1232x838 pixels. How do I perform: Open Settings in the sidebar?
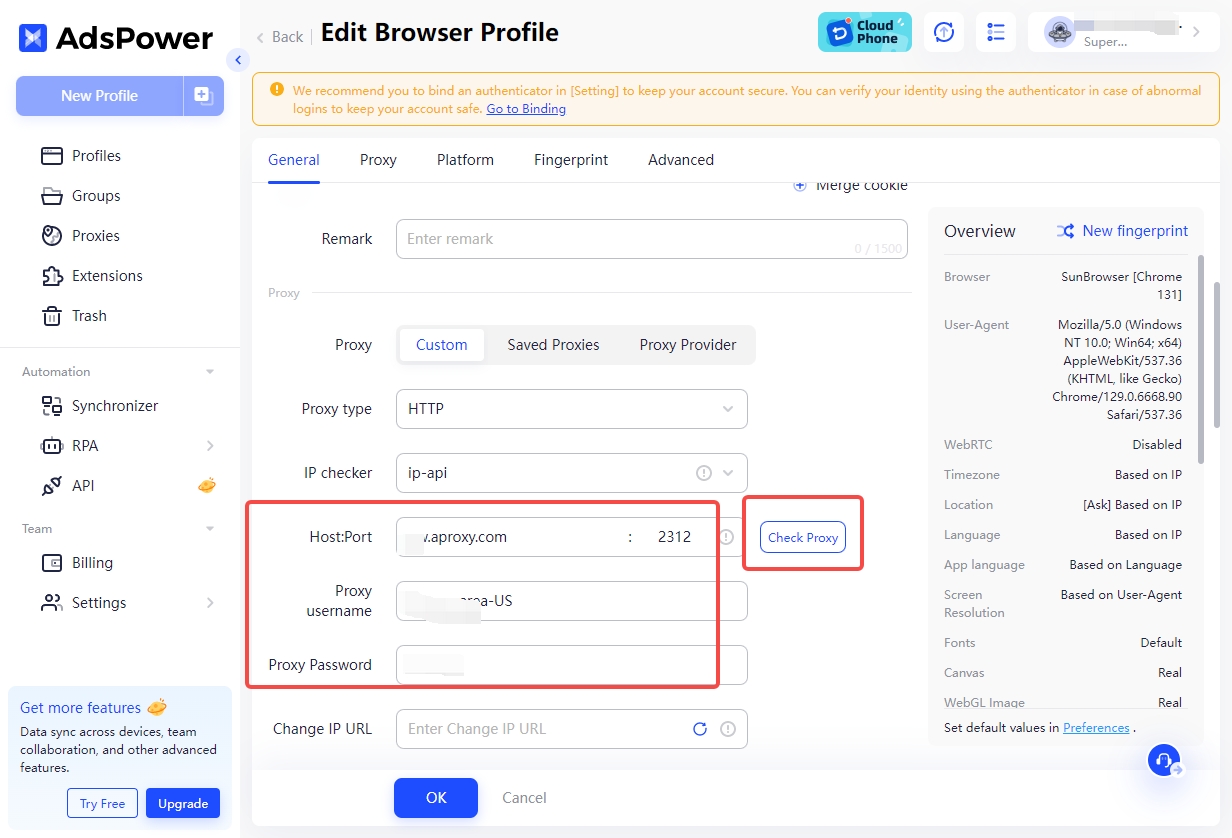[x=99, y=603]
